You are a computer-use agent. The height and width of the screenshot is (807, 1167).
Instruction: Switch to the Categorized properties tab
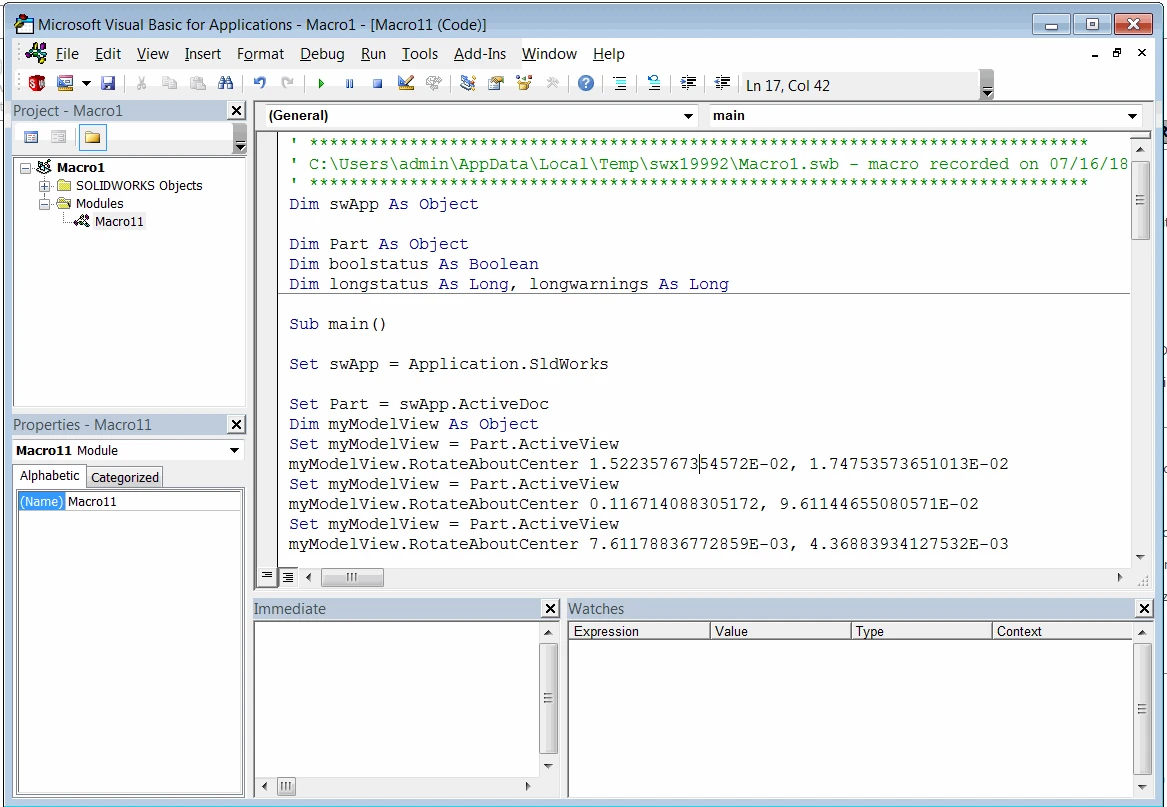125,477
